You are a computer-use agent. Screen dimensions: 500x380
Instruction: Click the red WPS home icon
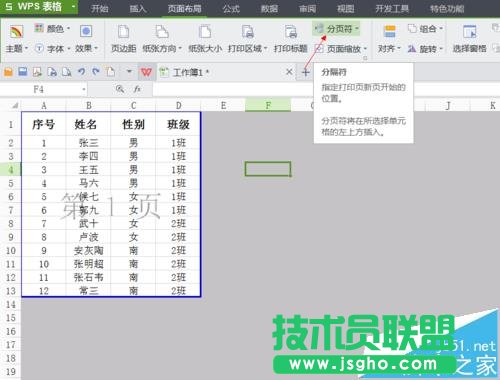(x=146, y=72)
